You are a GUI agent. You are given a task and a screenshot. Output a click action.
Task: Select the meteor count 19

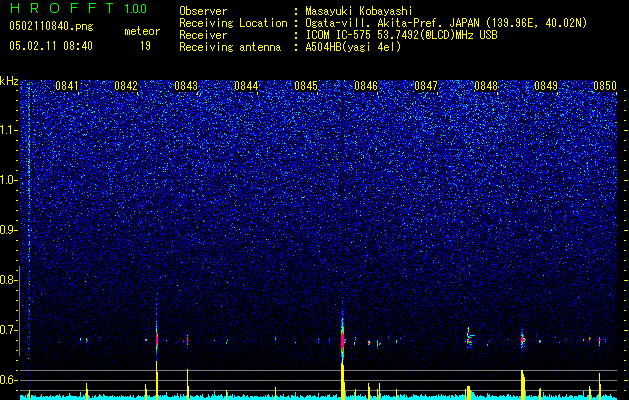[x=145, y=46]
